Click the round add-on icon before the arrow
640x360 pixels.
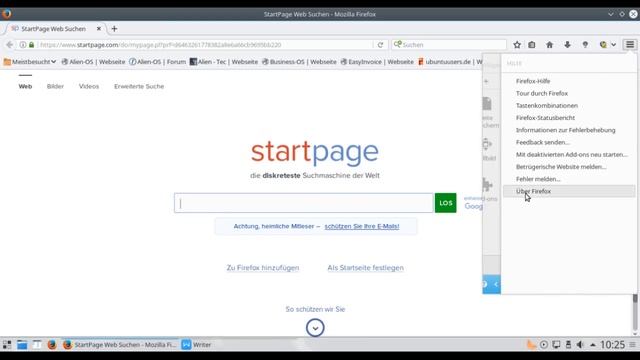(603, 44)
